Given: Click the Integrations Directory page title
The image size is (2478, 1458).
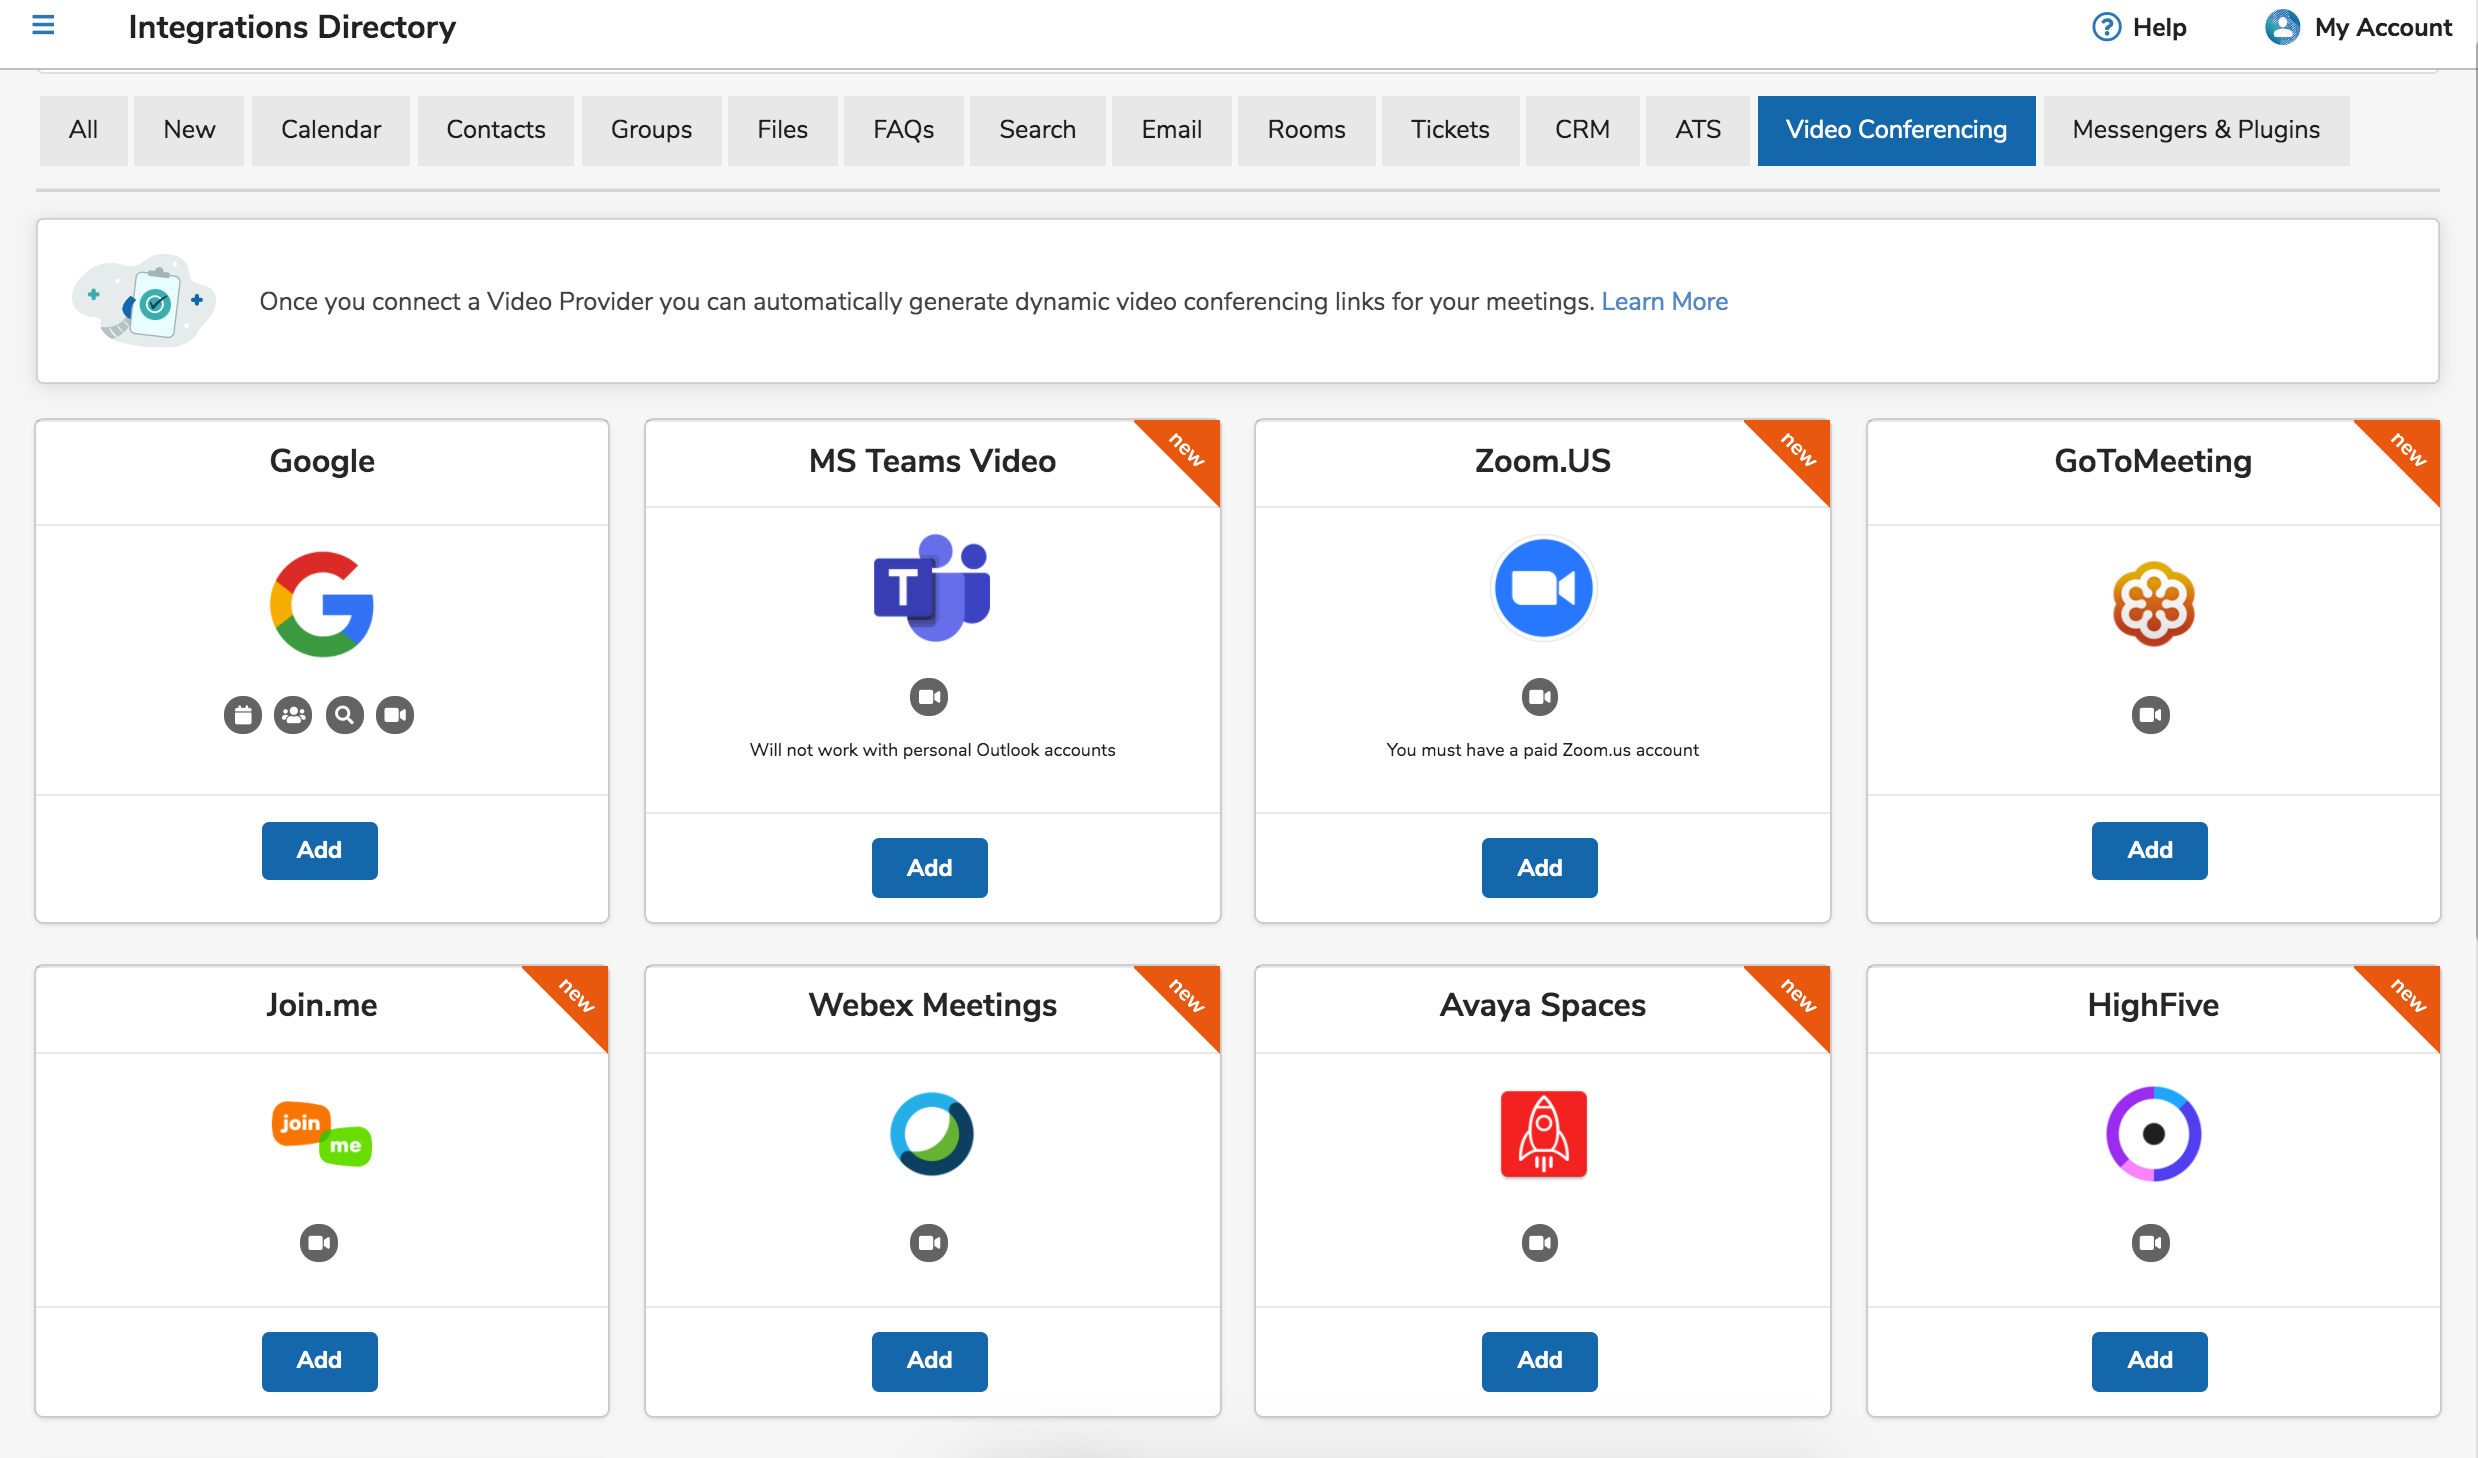Looking at the screenshot, I should (x=292, y=27).
